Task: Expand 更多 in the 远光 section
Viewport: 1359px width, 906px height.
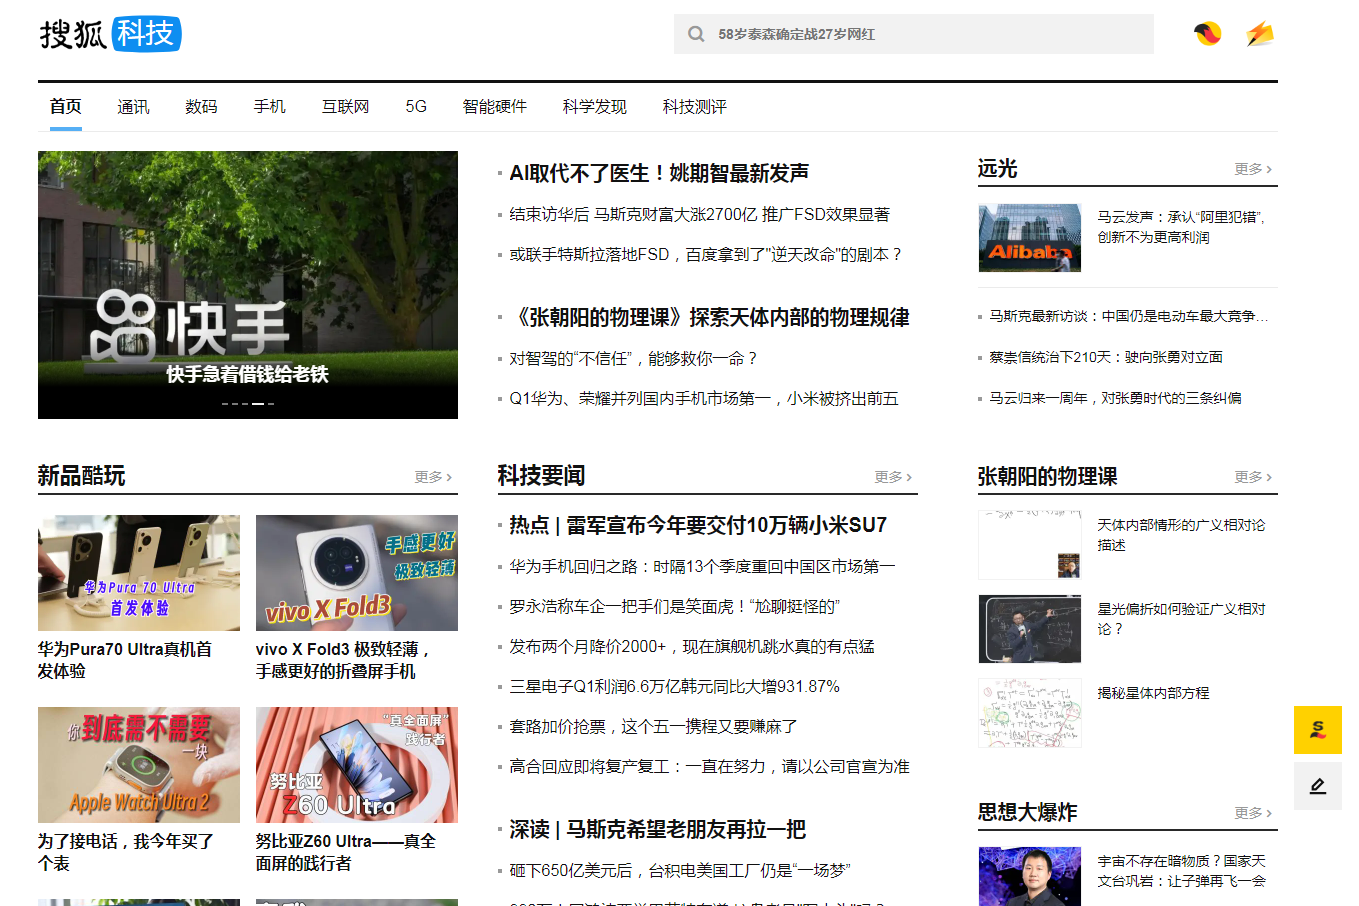Action: [1253, 169]
